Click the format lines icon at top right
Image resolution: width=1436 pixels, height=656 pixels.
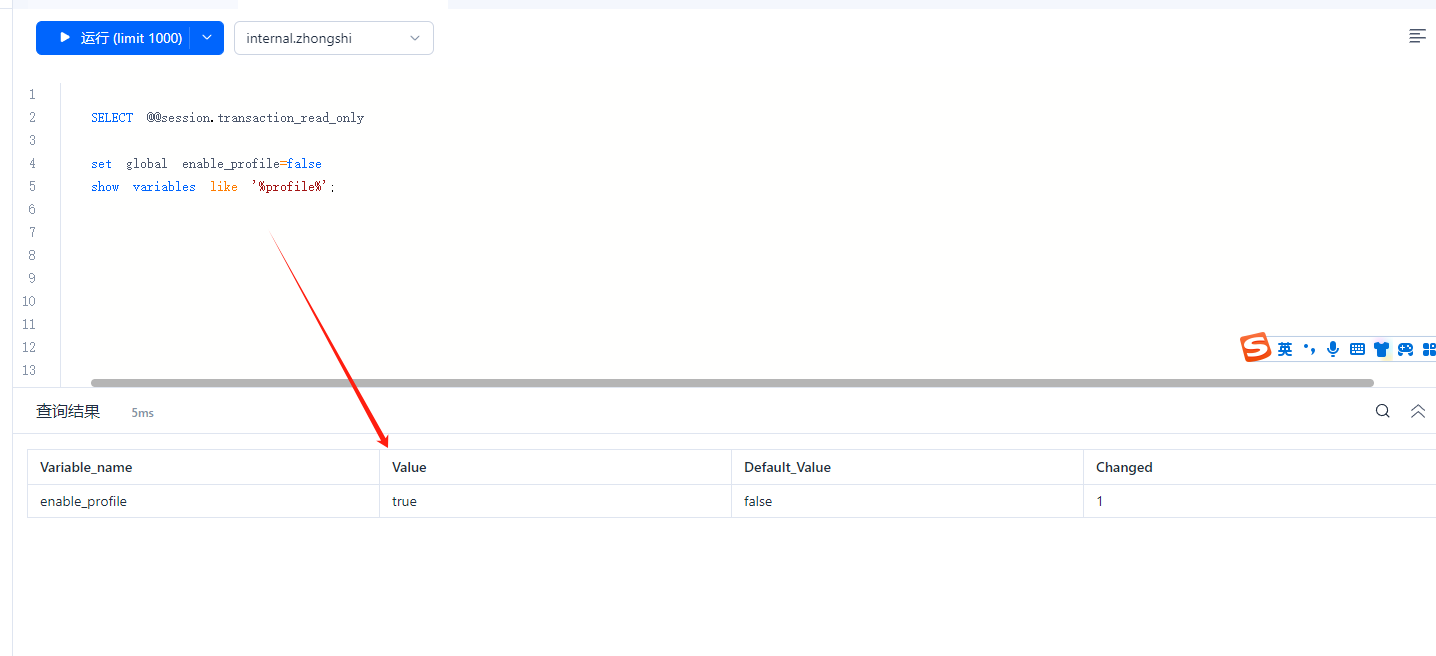coord(1417,36)
